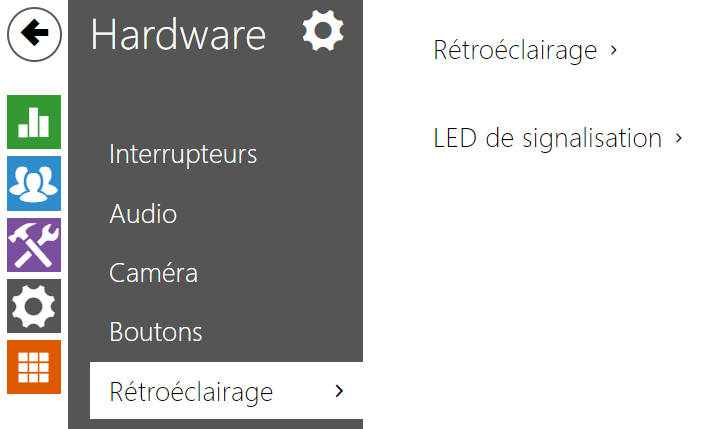Open the Boutons menu item
The width and height of the screenshot is (728, 429).
155,332
